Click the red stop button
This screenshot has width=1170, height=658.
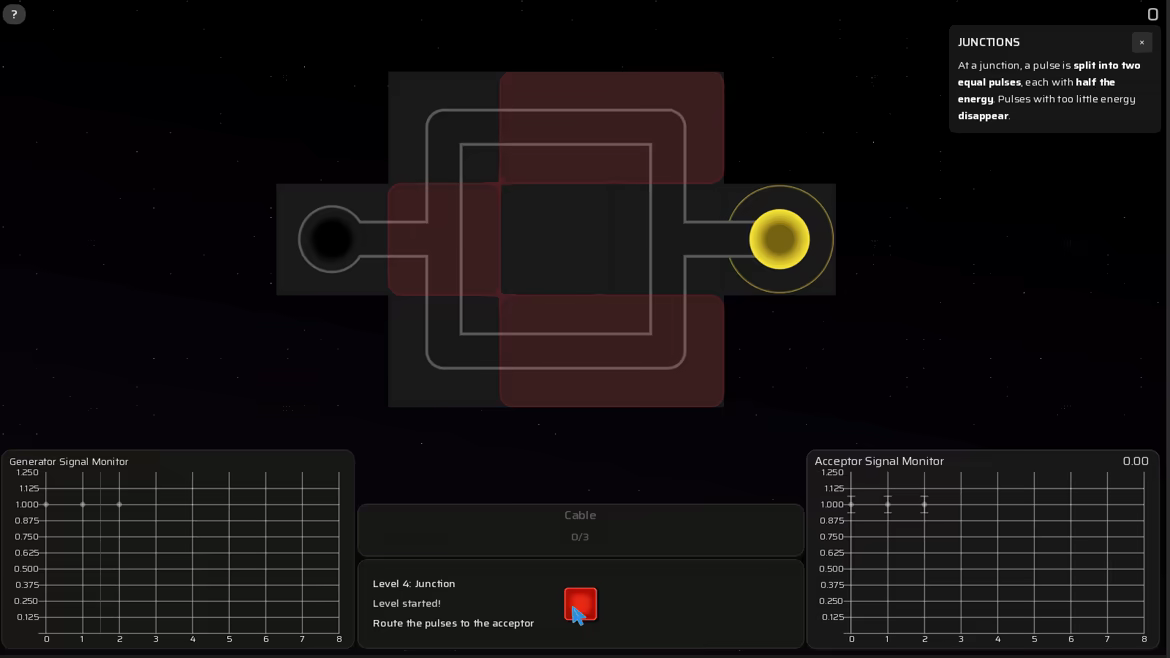[x=581, y=604]
